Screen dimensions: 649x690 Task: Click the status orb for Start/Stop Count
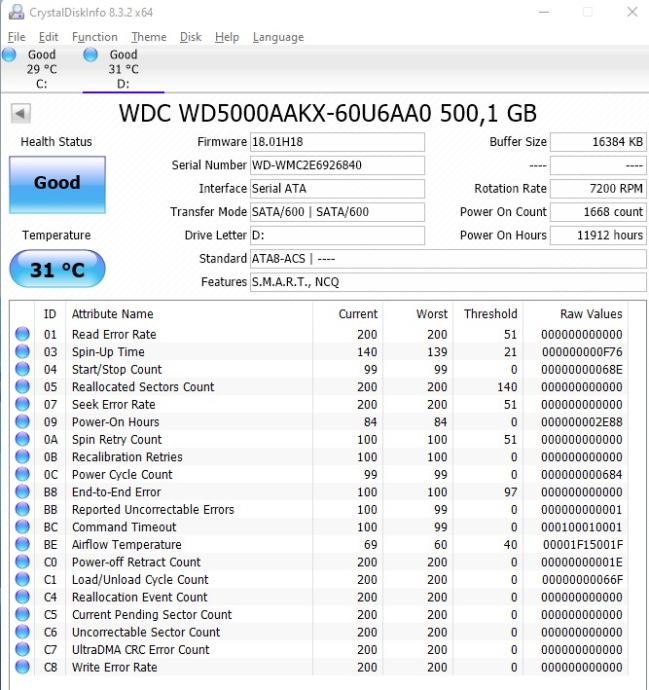pos(22,369)
